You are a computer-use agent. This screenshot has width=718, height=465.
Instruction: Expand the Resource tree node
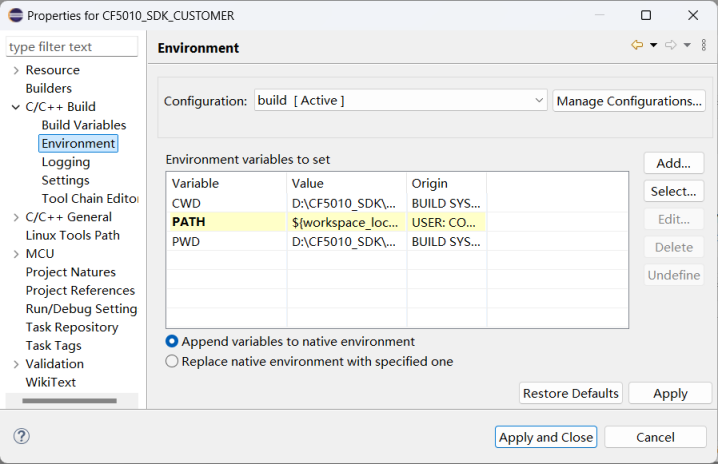click(x=15, y=70)
